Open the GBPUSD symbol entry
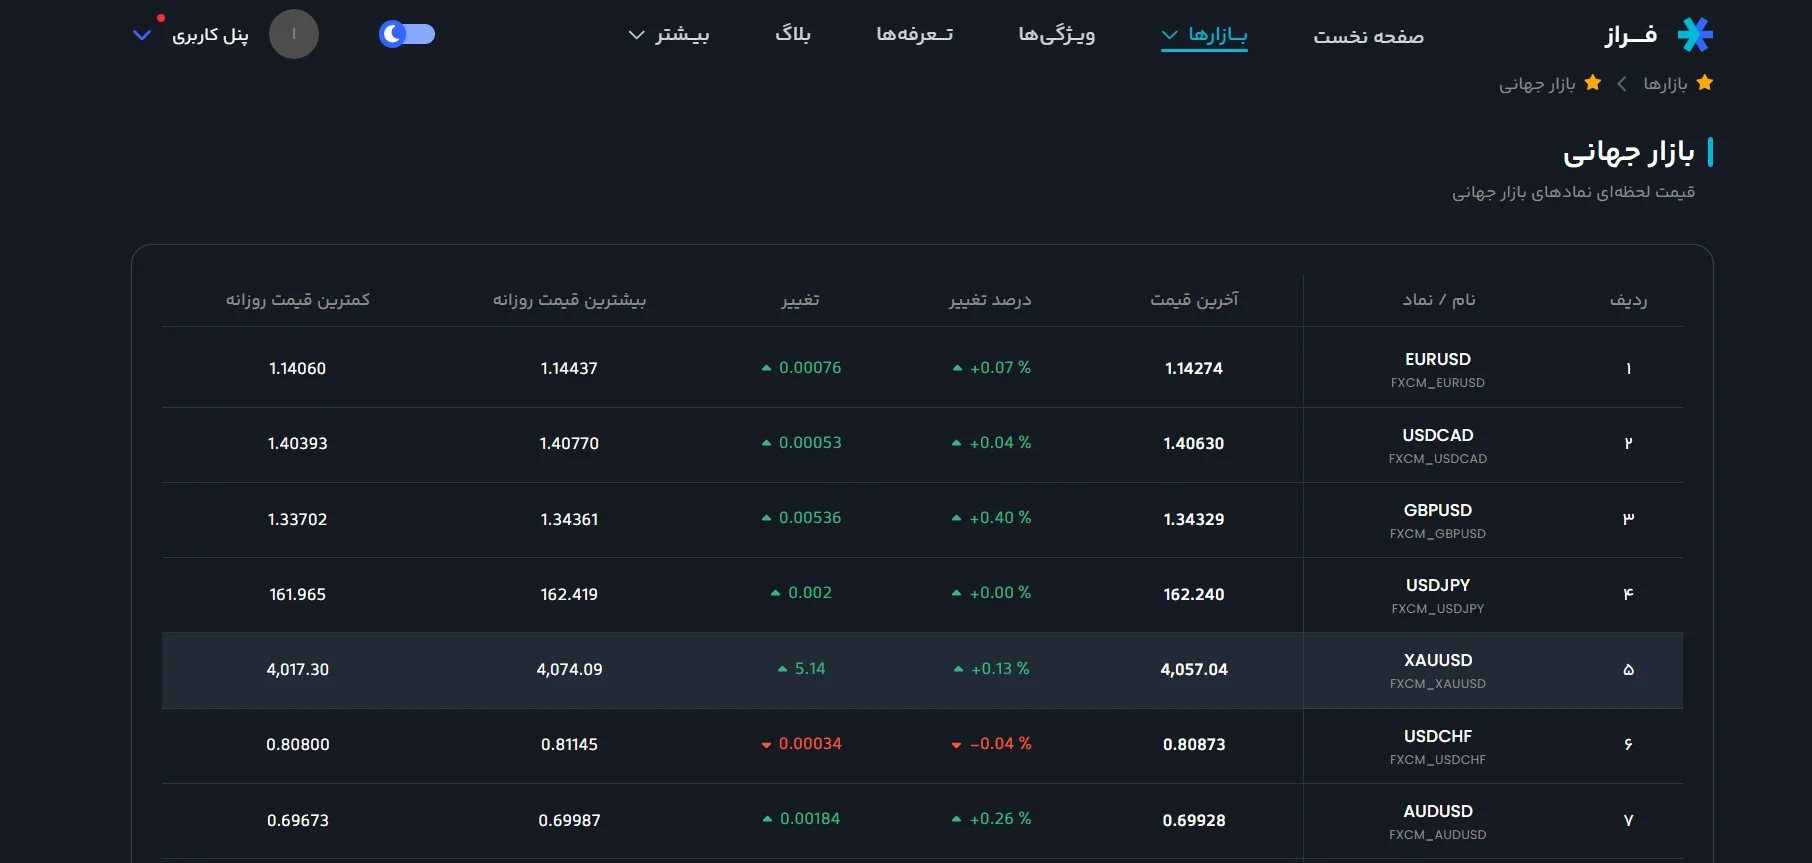 (1438, 520)
